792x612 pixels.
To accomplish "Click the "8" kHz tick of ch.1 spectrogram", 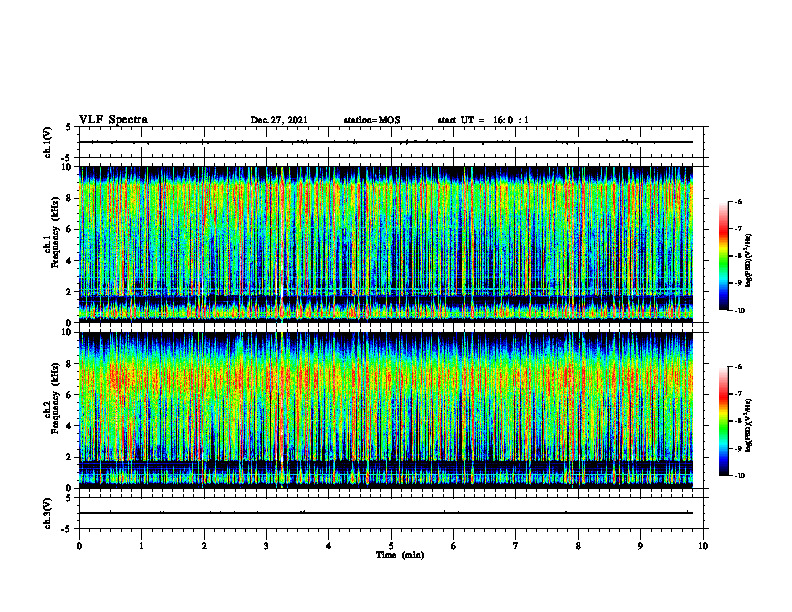I will tap(69, 198).
